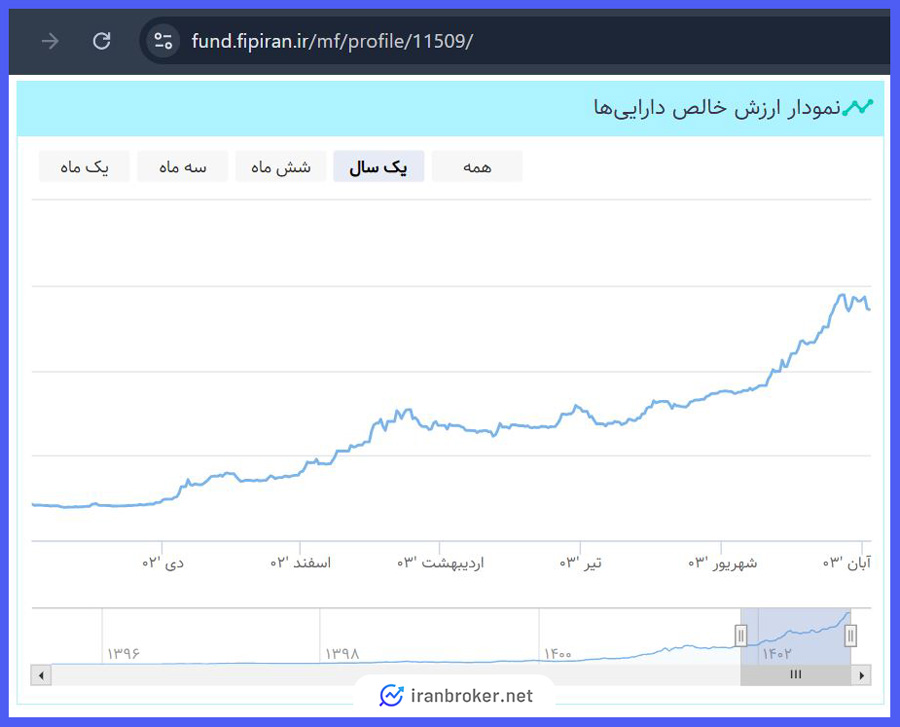Viewport: 900px width, 727px height.
Task: Reload the page with refresh icon
Action: point(102,41)
